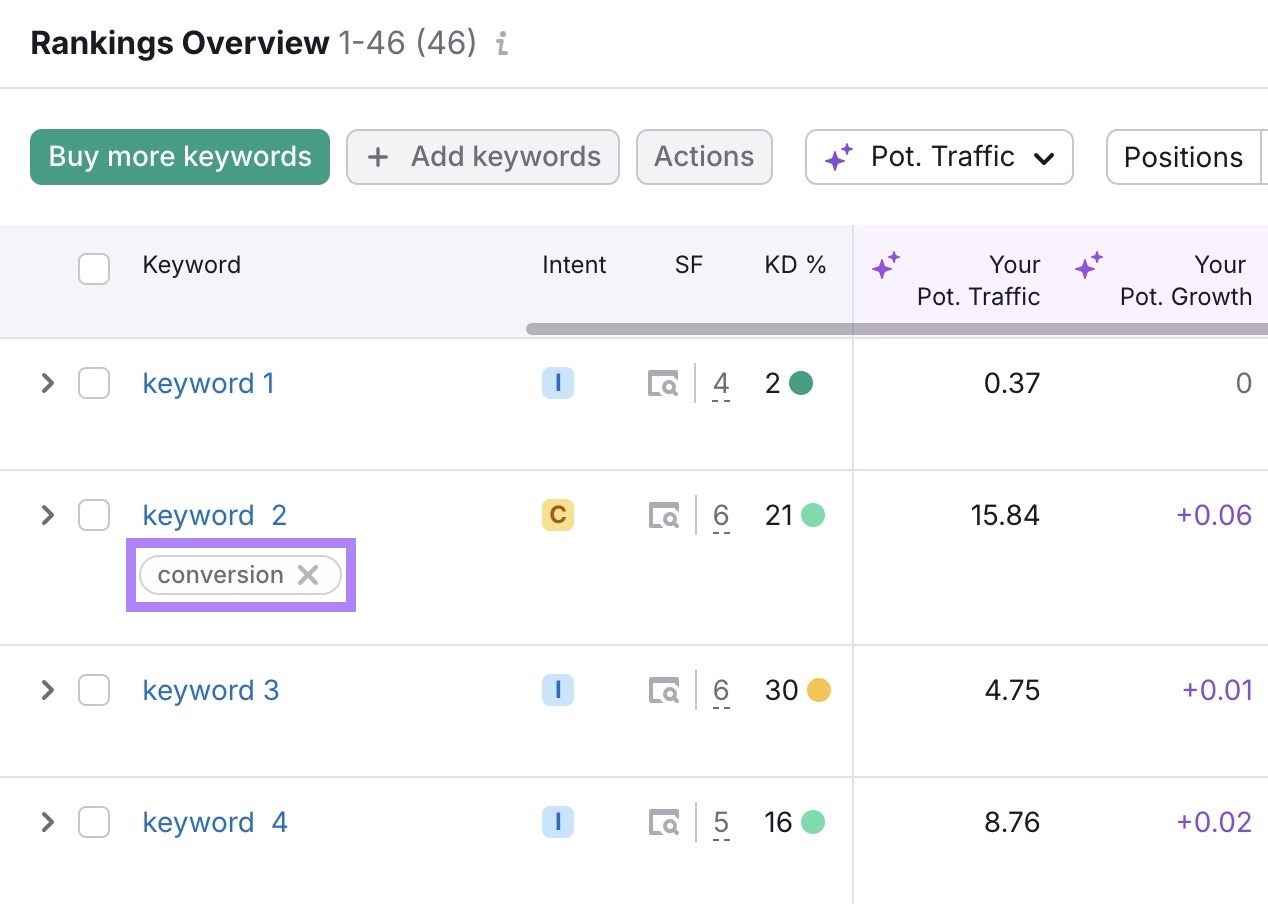Click the informational intent badge on keyword 1

(557, 383)
